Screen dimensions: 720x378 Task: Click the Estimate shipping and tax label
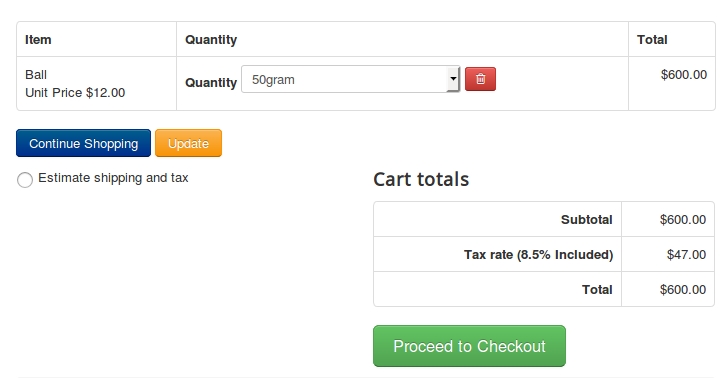[x=113, y=178]
